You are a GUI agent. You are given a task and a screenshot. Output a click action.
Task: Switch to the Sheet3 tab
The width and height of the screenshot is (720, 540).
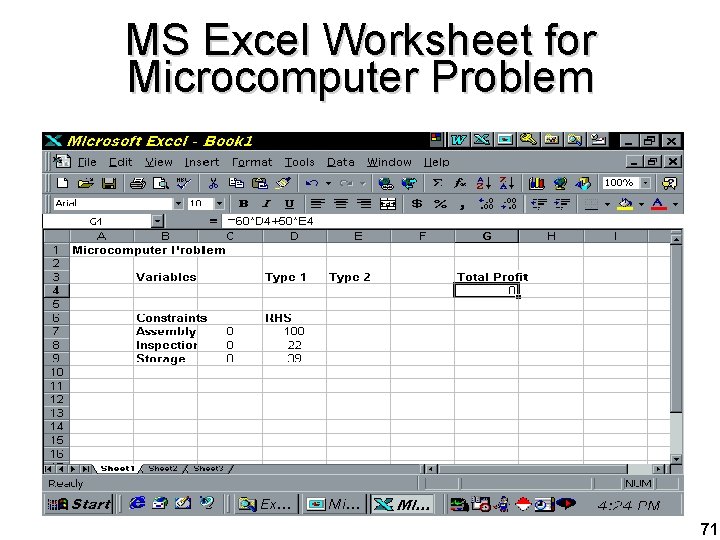coord(208,469)
